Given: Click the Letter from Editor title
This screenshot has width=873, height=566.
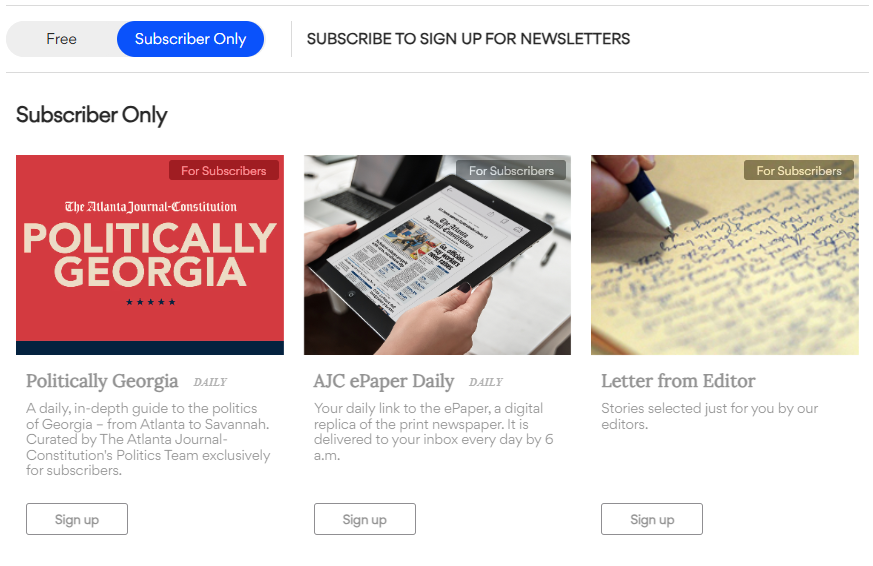Looking at the screenshot, I should click(678, 381).
